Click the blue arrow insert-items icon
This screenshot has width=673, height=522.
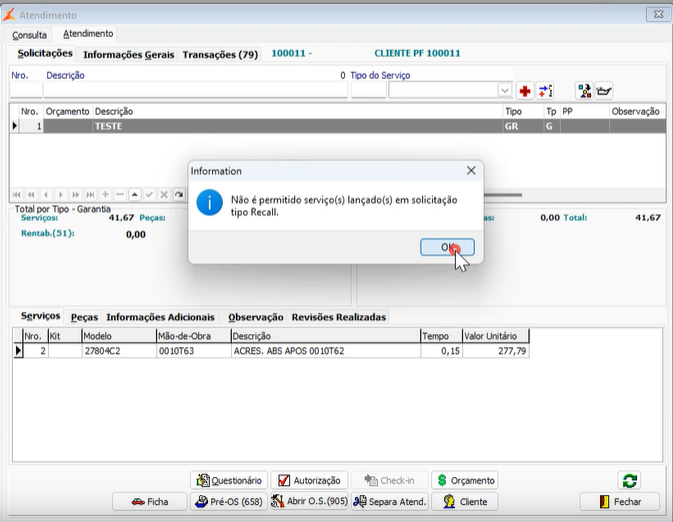tap(545, 91)
